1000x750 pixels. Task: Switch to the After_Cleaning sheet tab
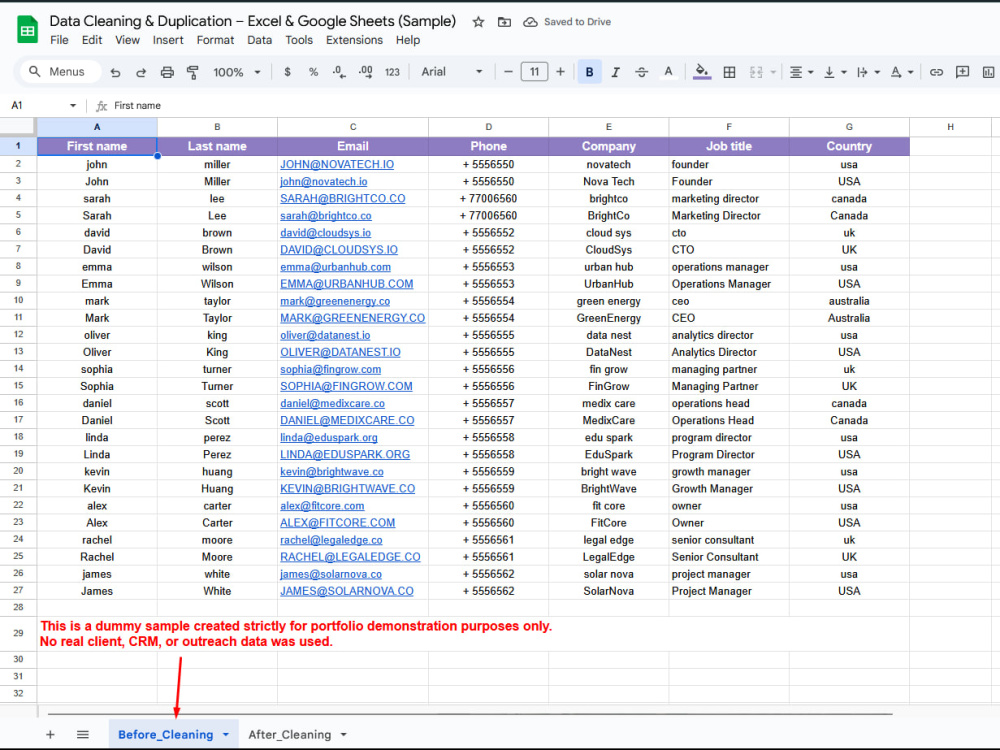click(290, 735)
